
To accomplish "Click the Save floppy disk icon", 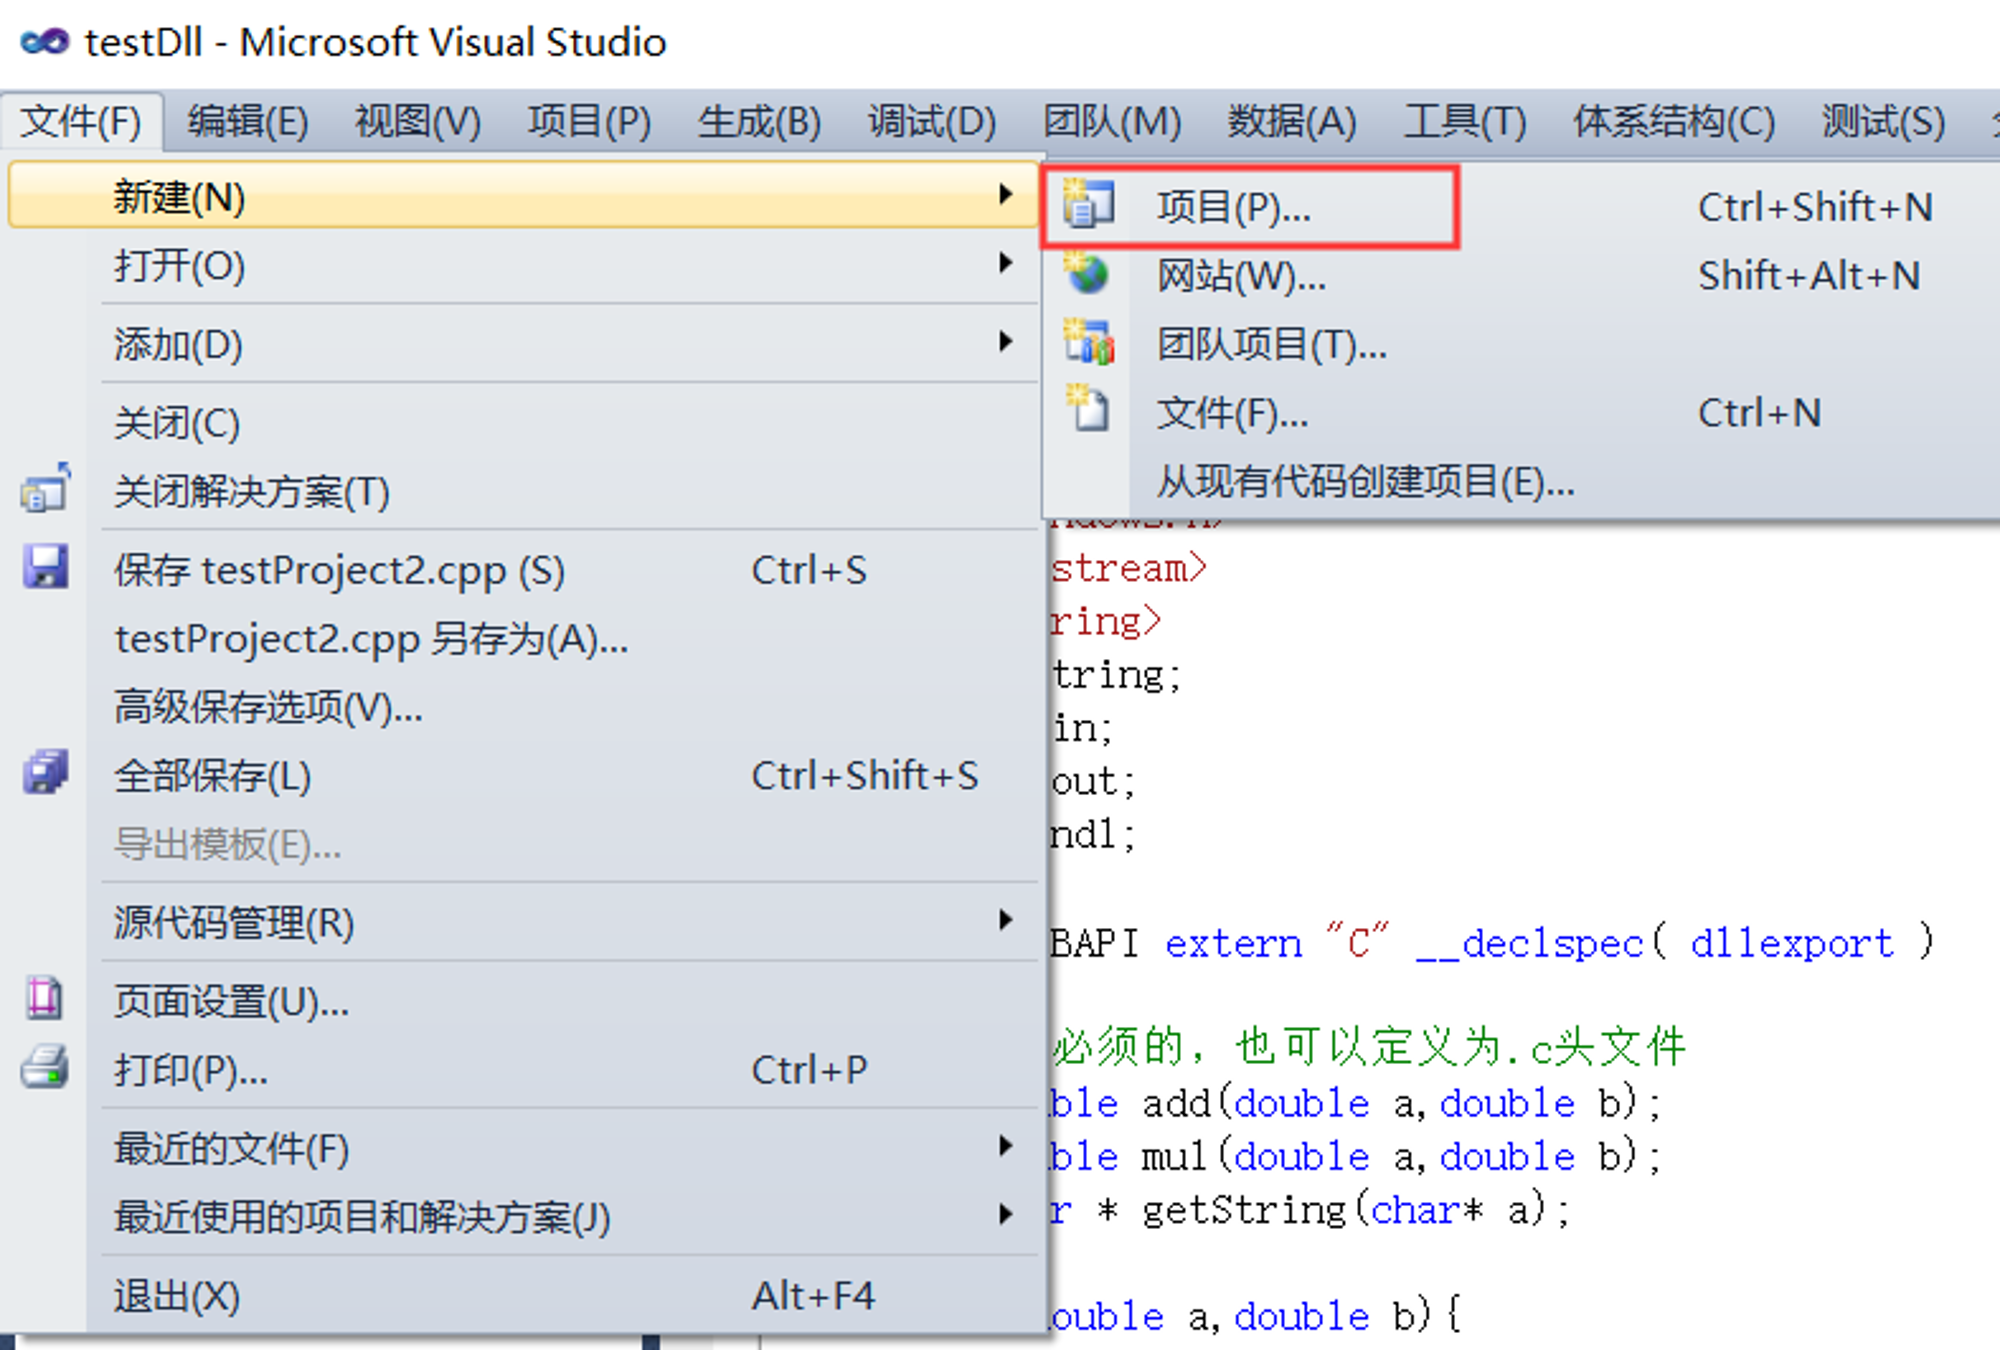I will pos(45,567).
